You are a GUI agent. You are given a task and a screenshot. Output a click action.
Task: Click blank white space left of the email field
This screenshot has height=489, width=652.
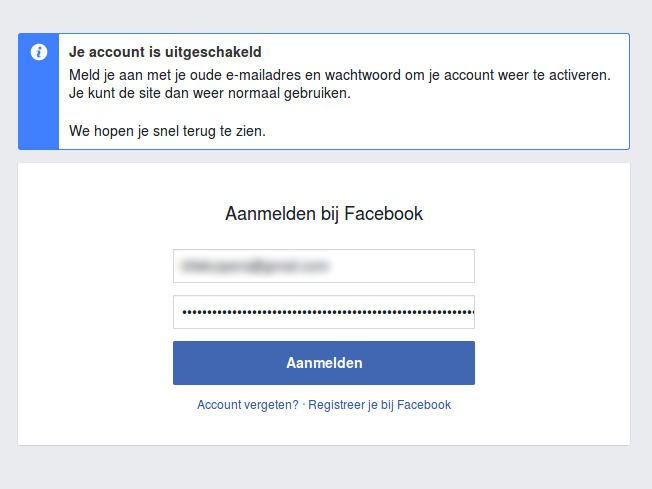[95, 266]
